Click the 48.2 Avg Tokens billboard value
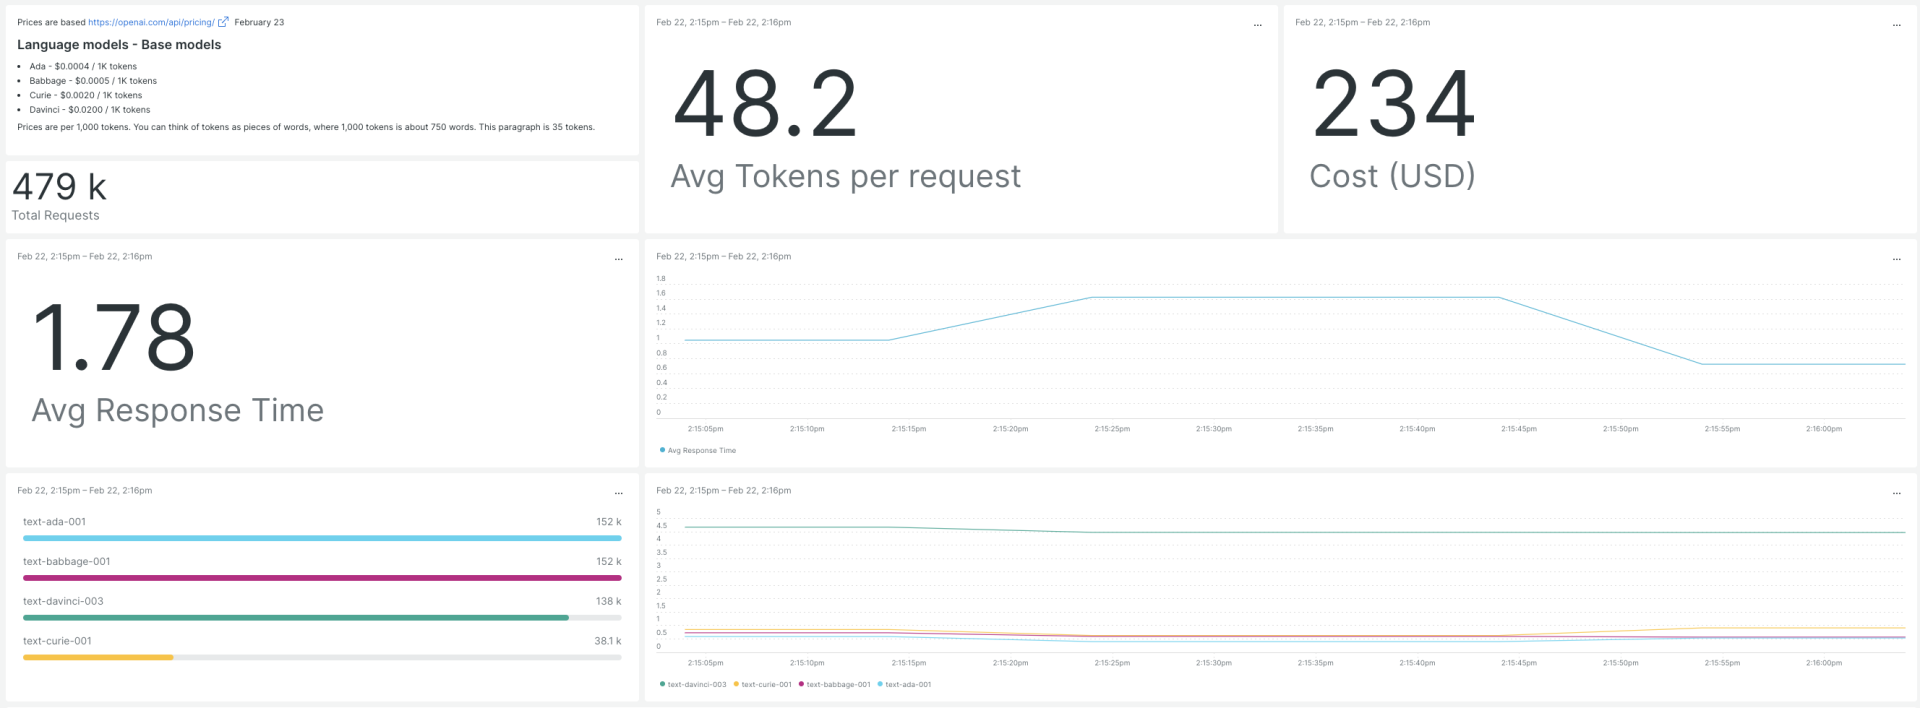The height and width of the screenshot is (708, 1920). pyautogui.click(x=766, y=105)
